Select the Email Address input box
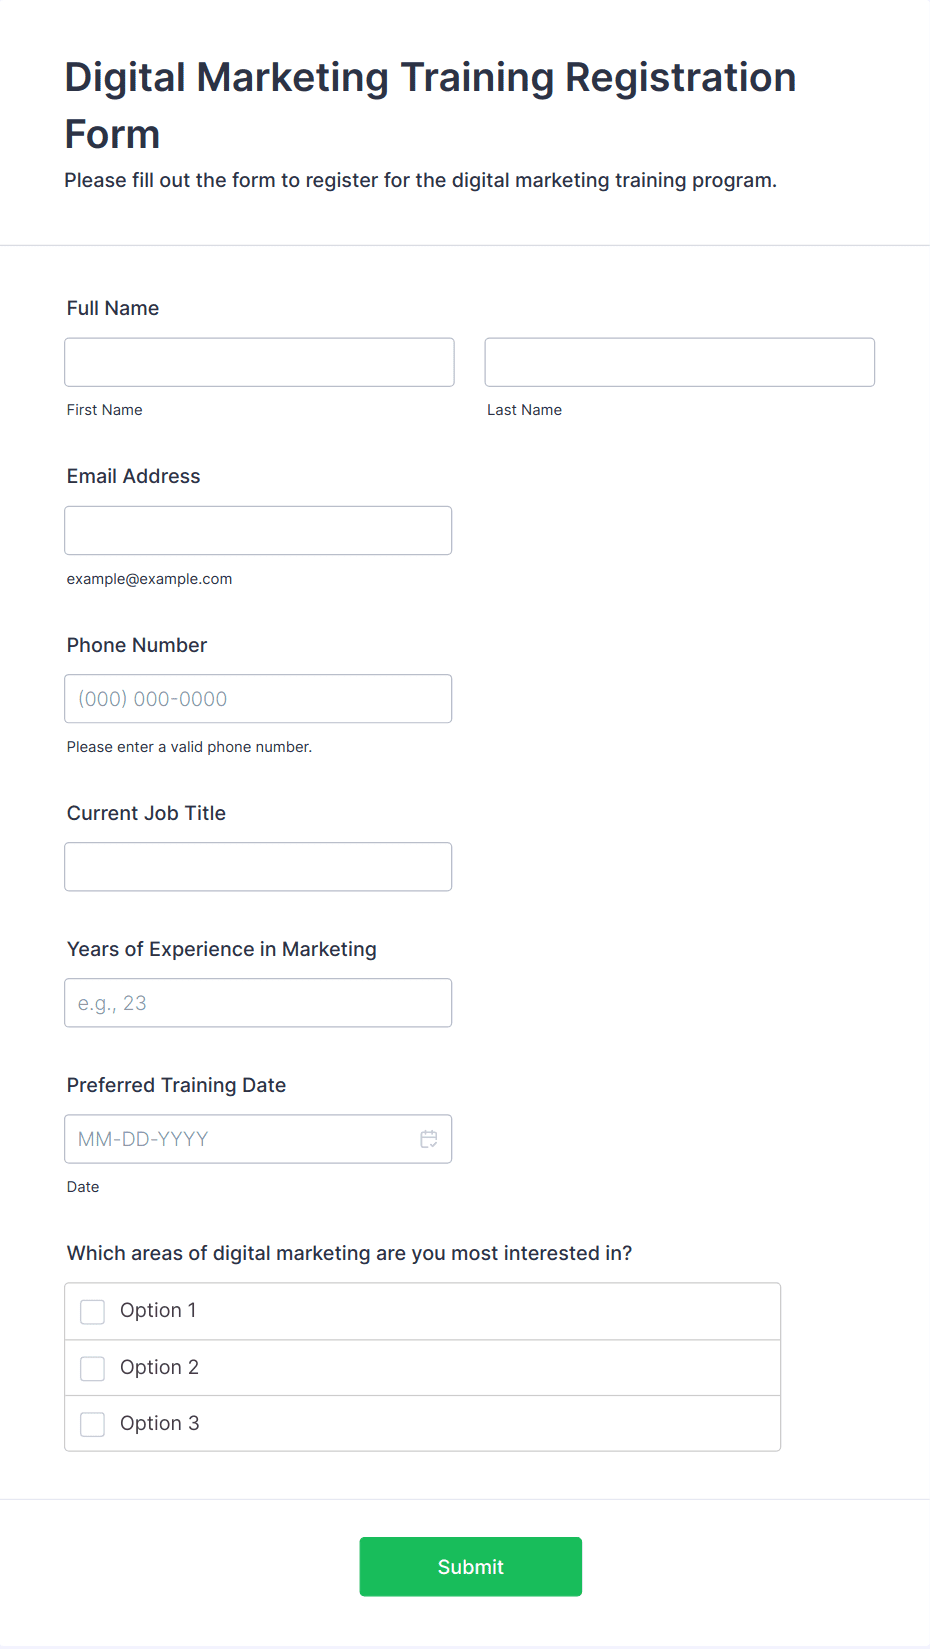Viewport: 930px width, 1649px height. [258, 530]
